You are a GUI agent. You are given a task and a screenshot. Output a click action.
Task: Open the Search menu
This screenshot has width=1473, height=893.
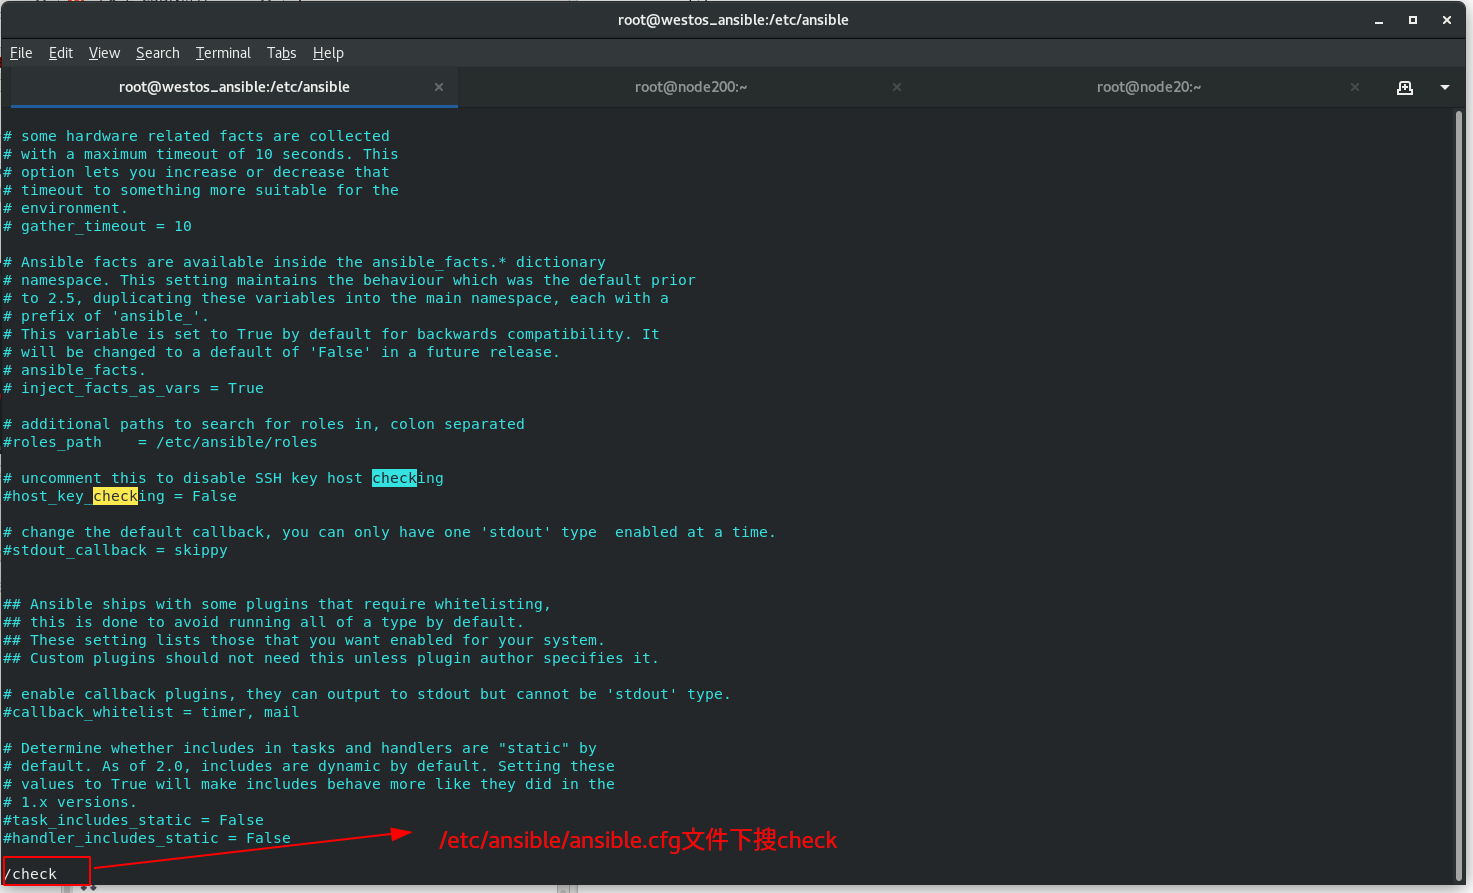click(158, 53)
